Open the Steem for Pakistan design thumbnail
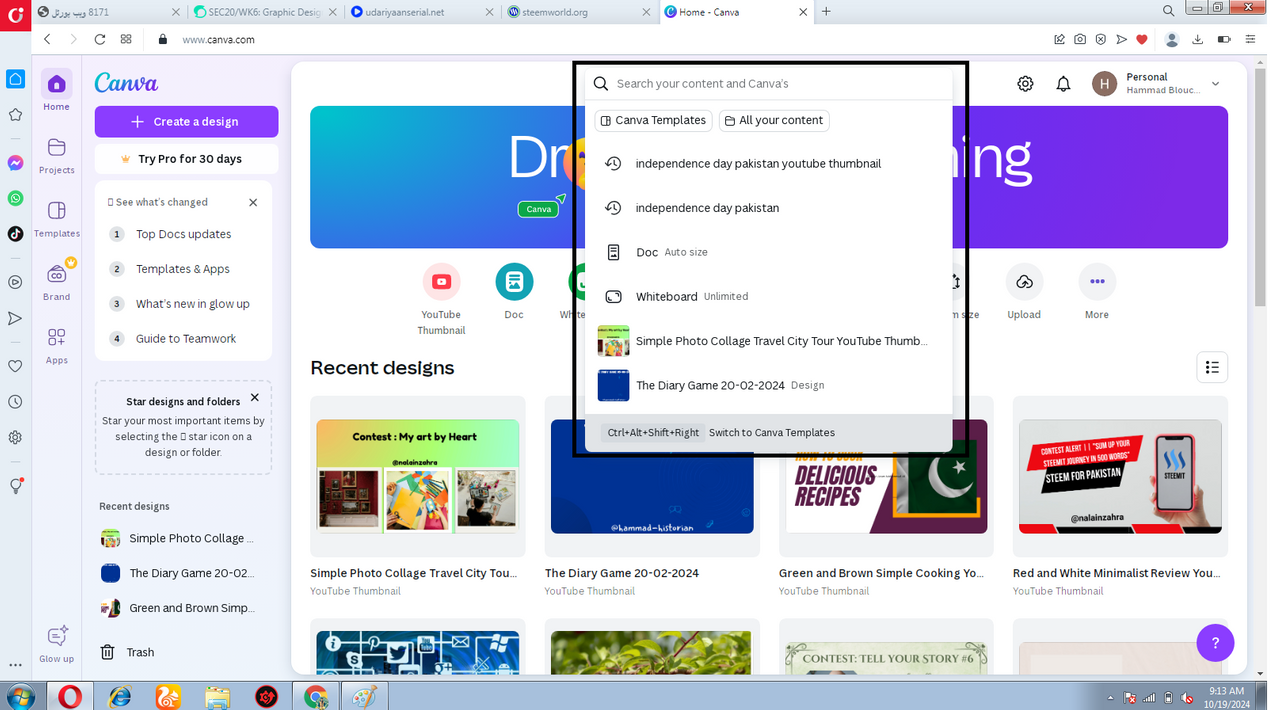 pos(1120,476)
